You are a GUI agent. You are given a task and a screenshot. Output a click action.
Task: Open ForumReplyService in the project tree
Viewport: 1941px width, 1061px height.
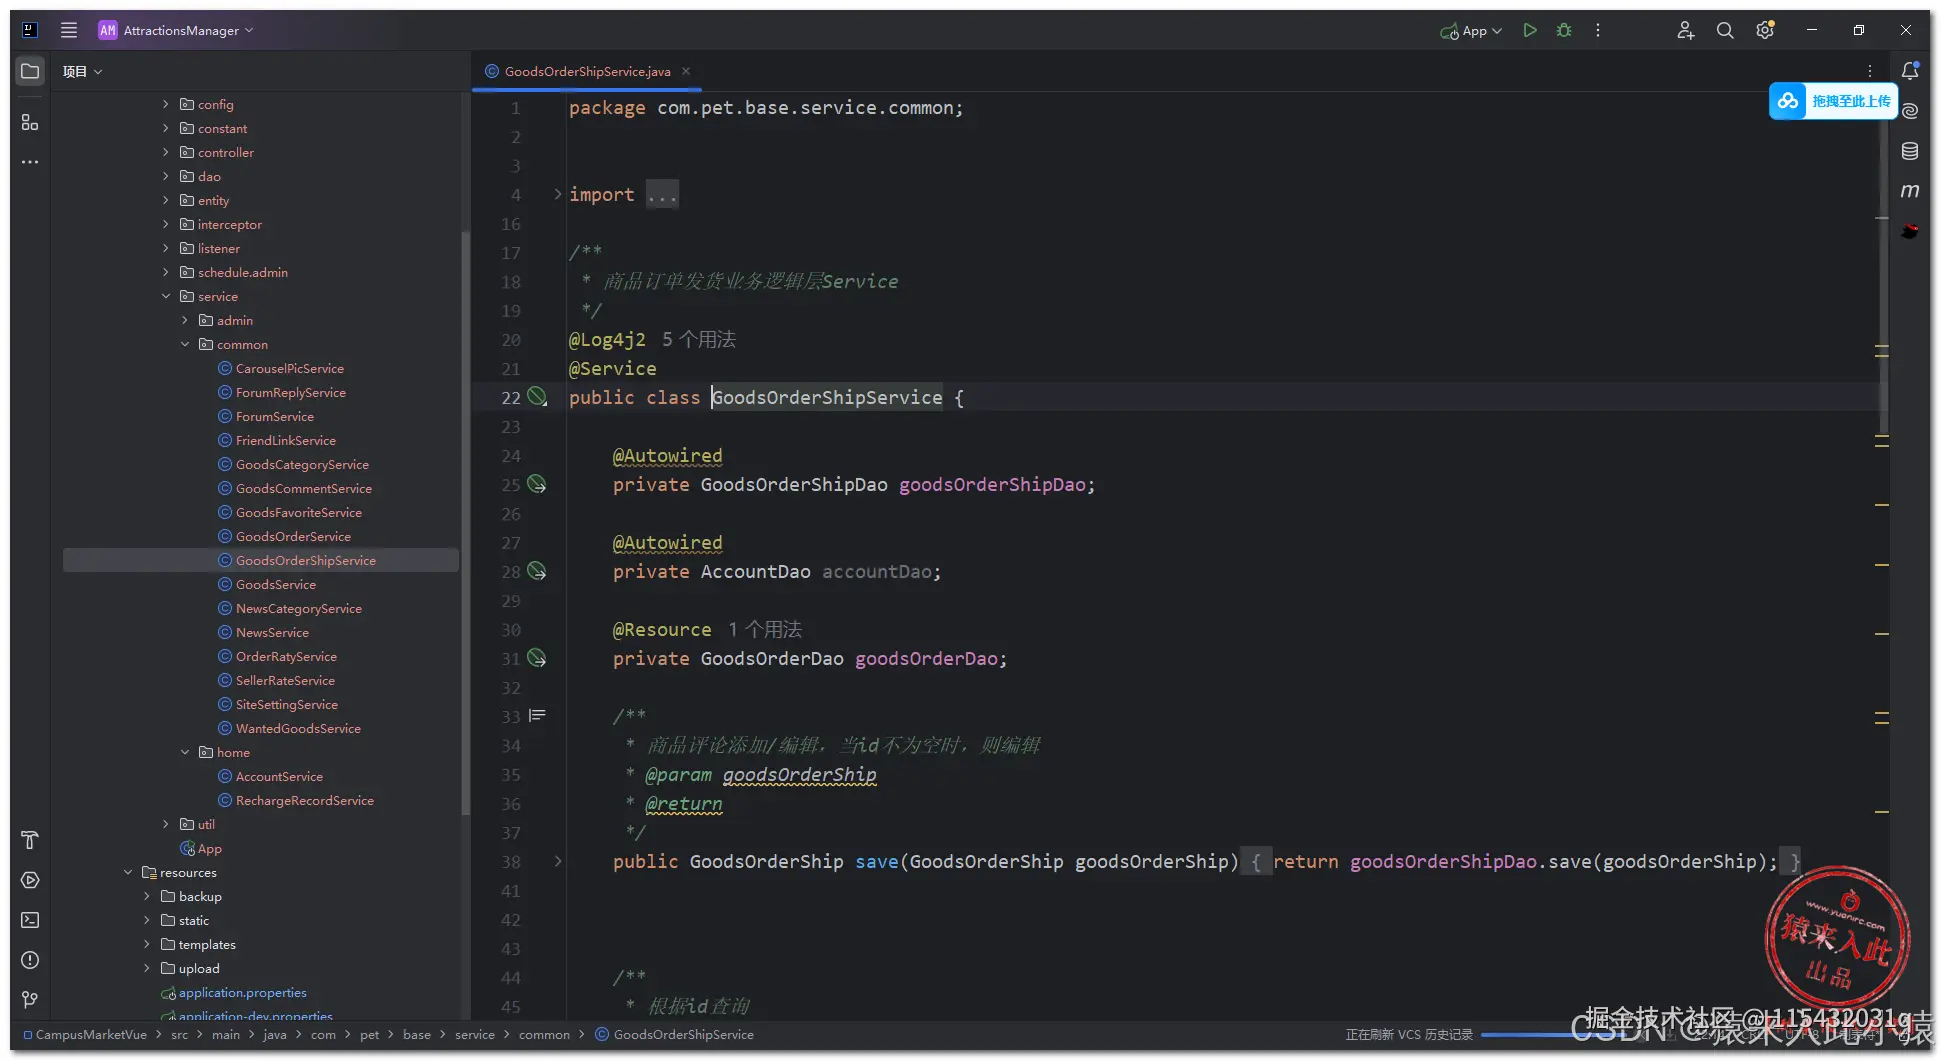point(290,392)
